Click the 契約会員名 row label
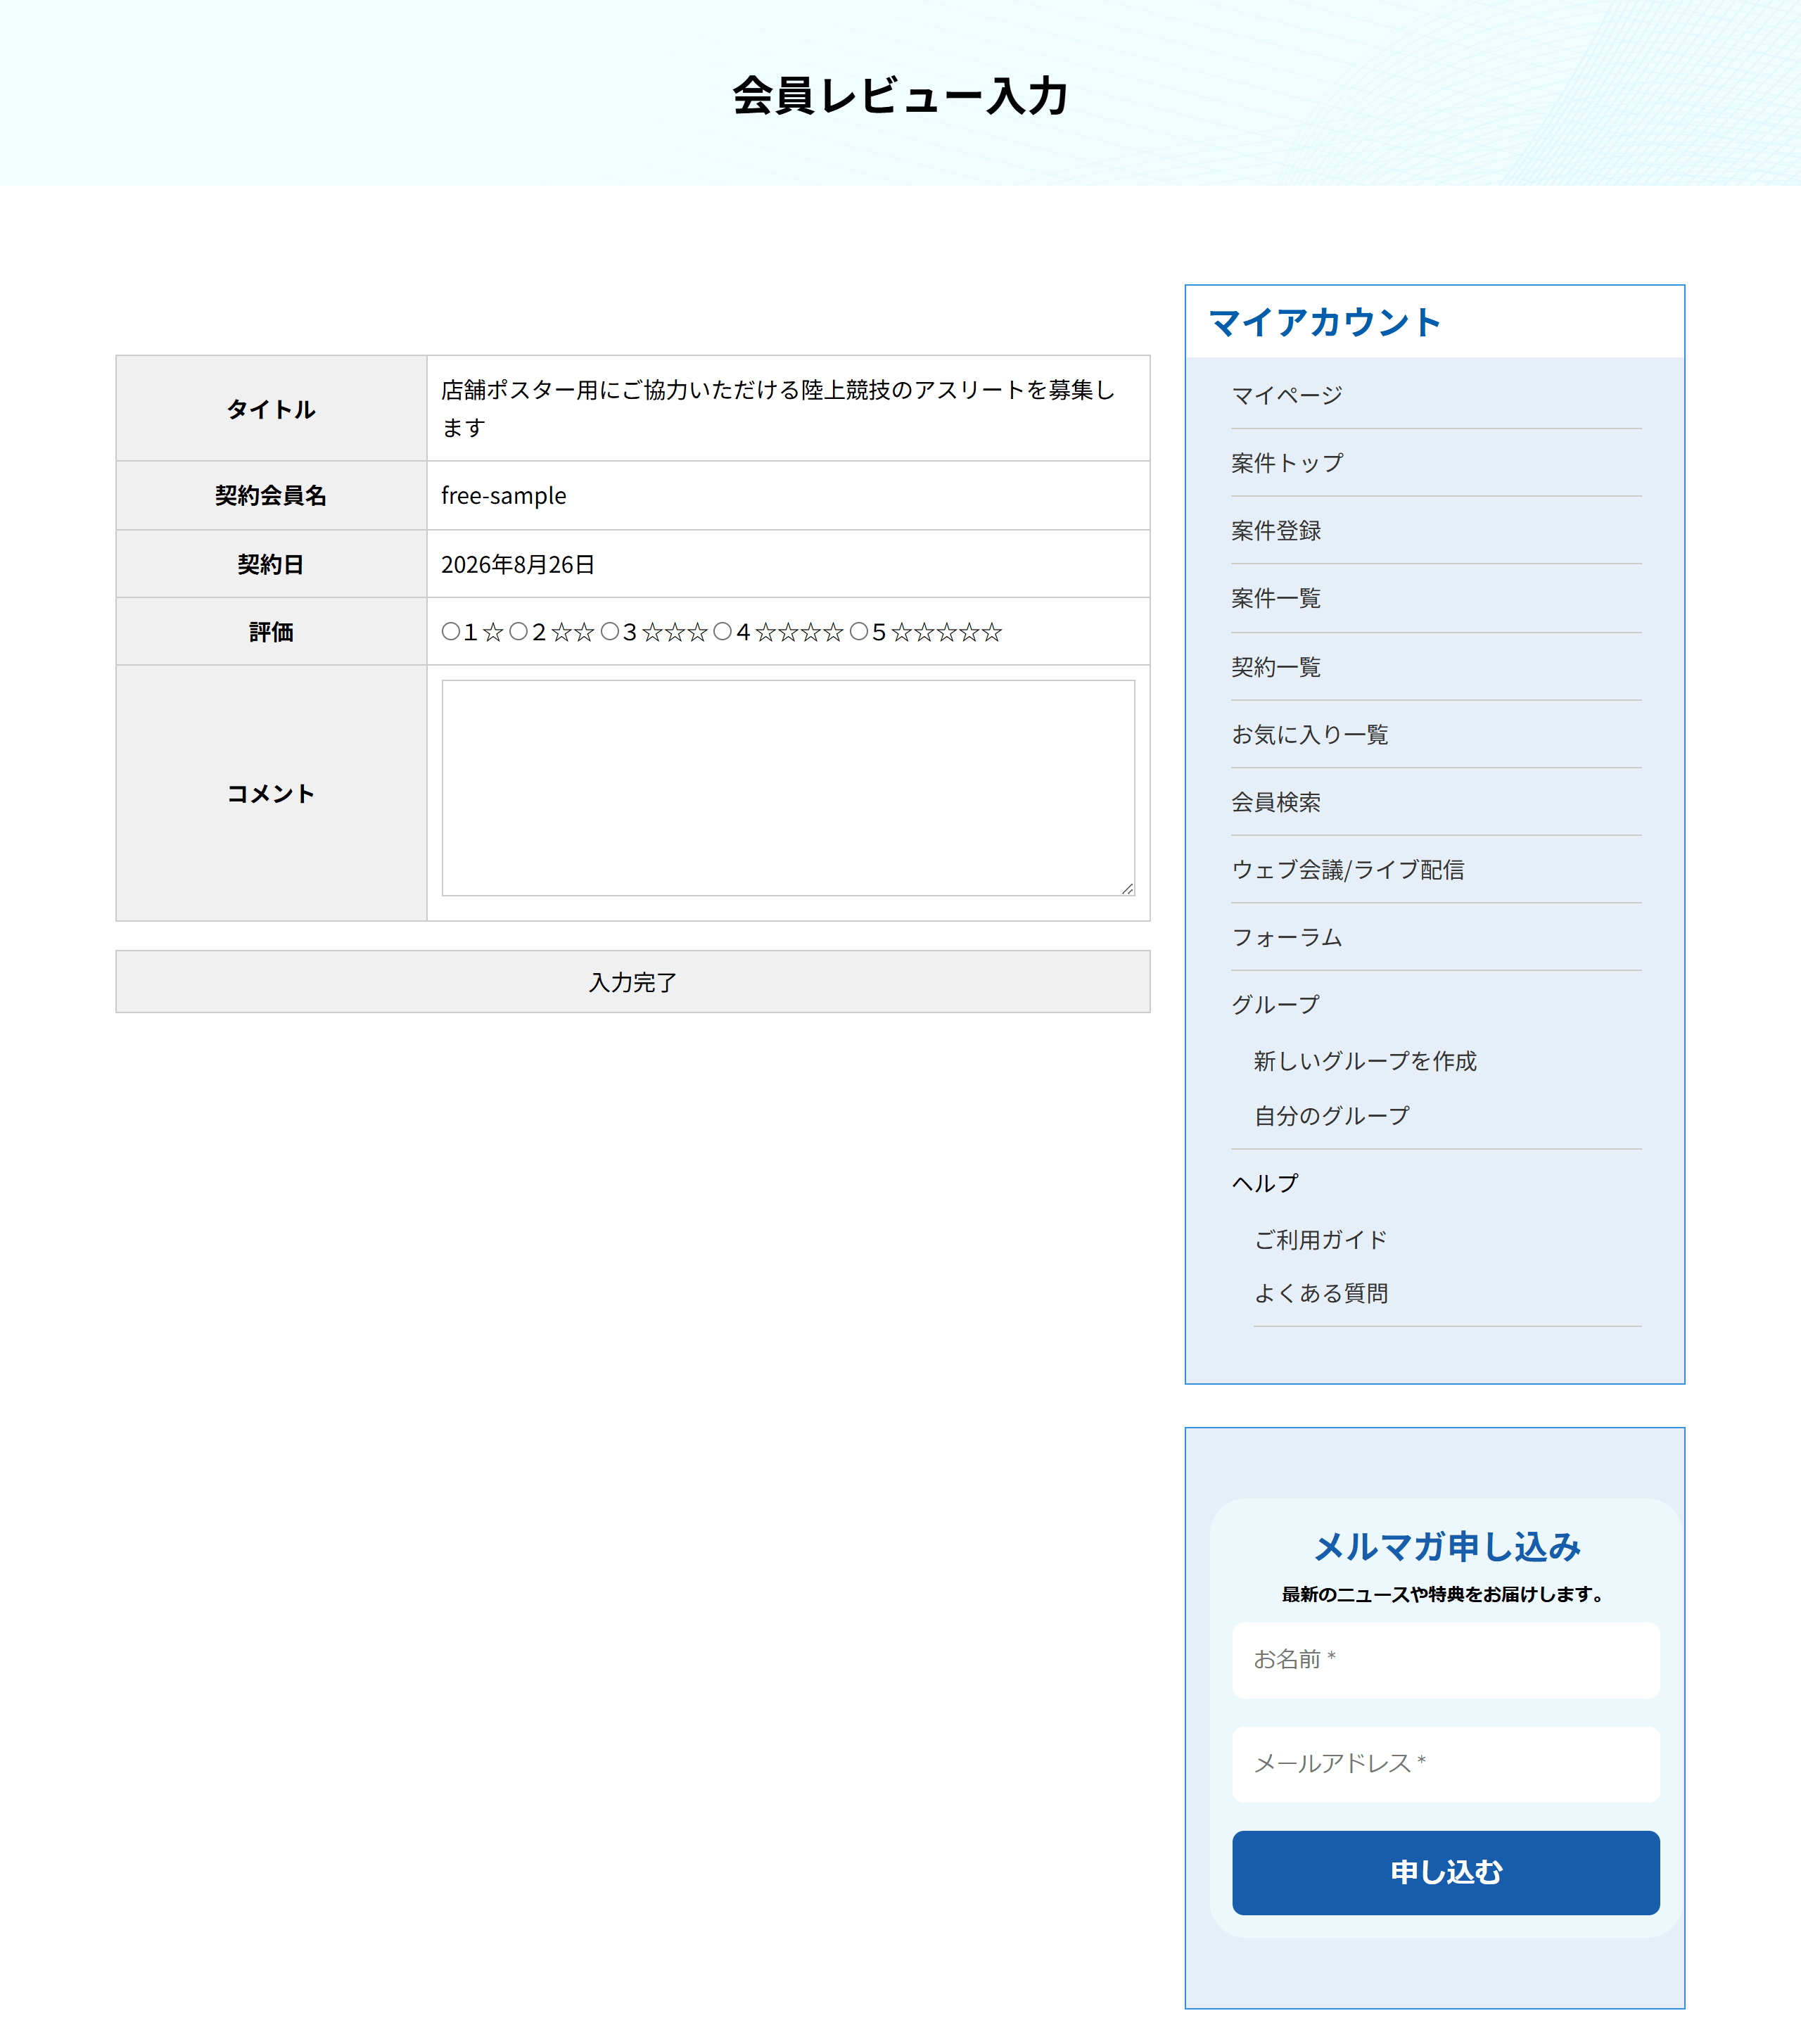The width and height of the screenshot is (1801, 2044). (271, 496)
